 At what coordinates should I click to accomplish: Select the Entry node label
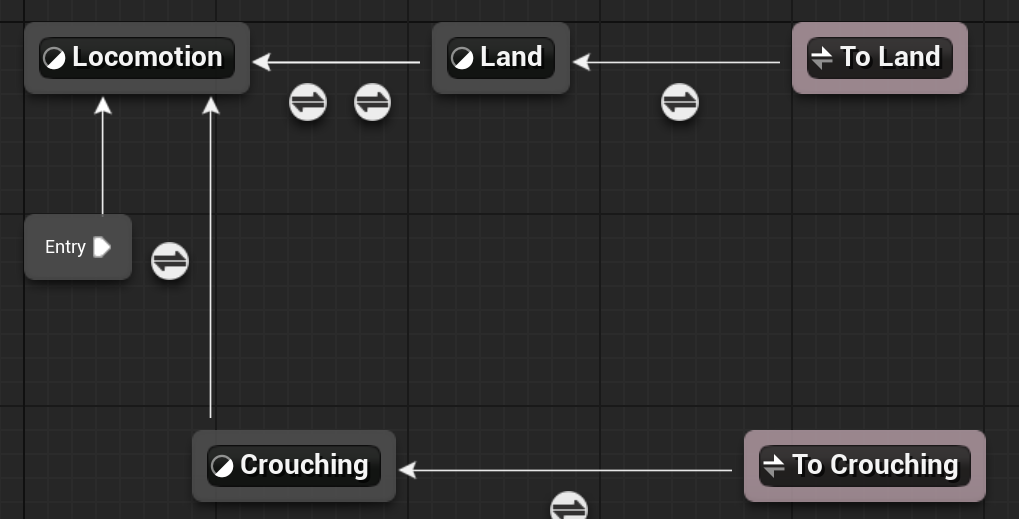(x=65, y=247)
